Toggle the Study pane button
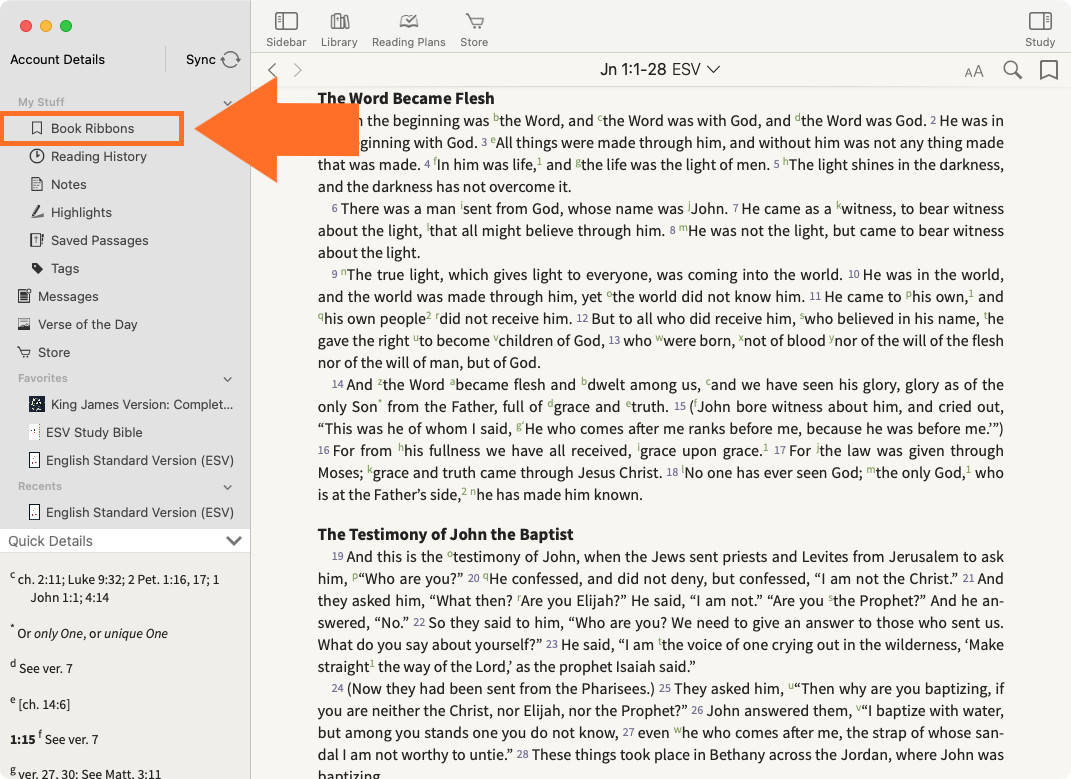Screen dimensions: 1071x779 1040,30
